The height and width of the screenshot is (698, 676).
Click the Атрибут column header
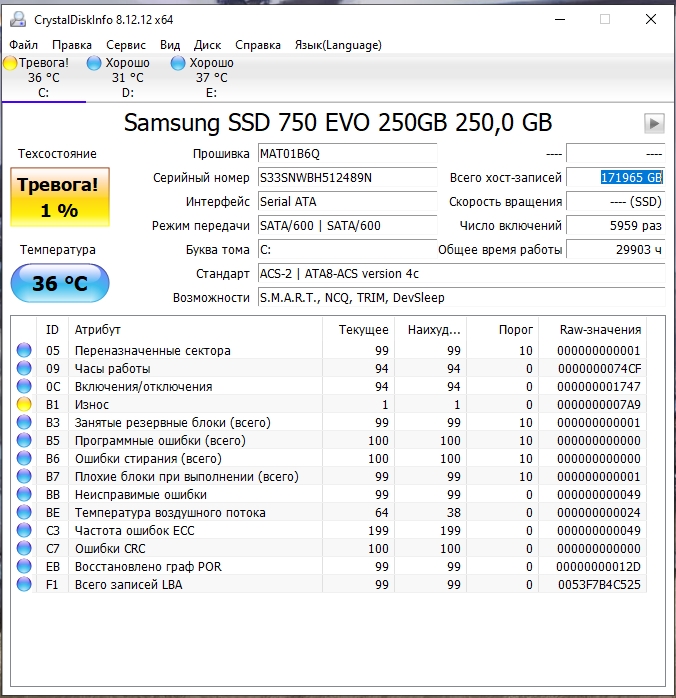(195, 329)
